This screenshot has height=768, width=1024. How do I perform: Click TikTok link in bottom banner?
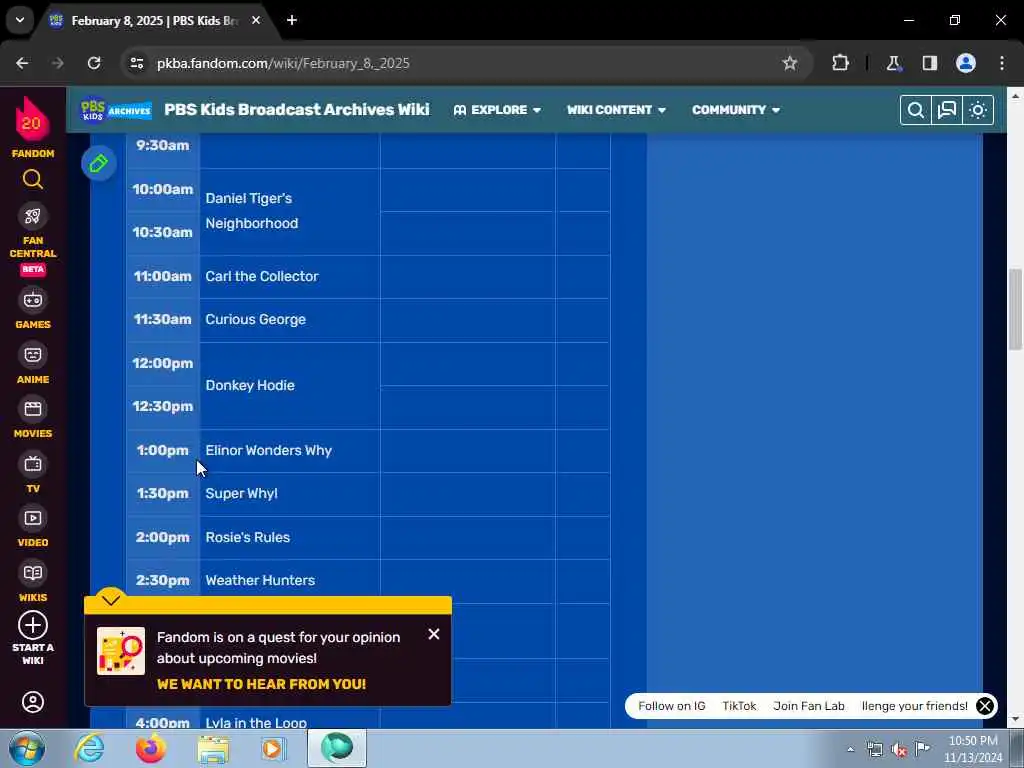pos(739,706)
